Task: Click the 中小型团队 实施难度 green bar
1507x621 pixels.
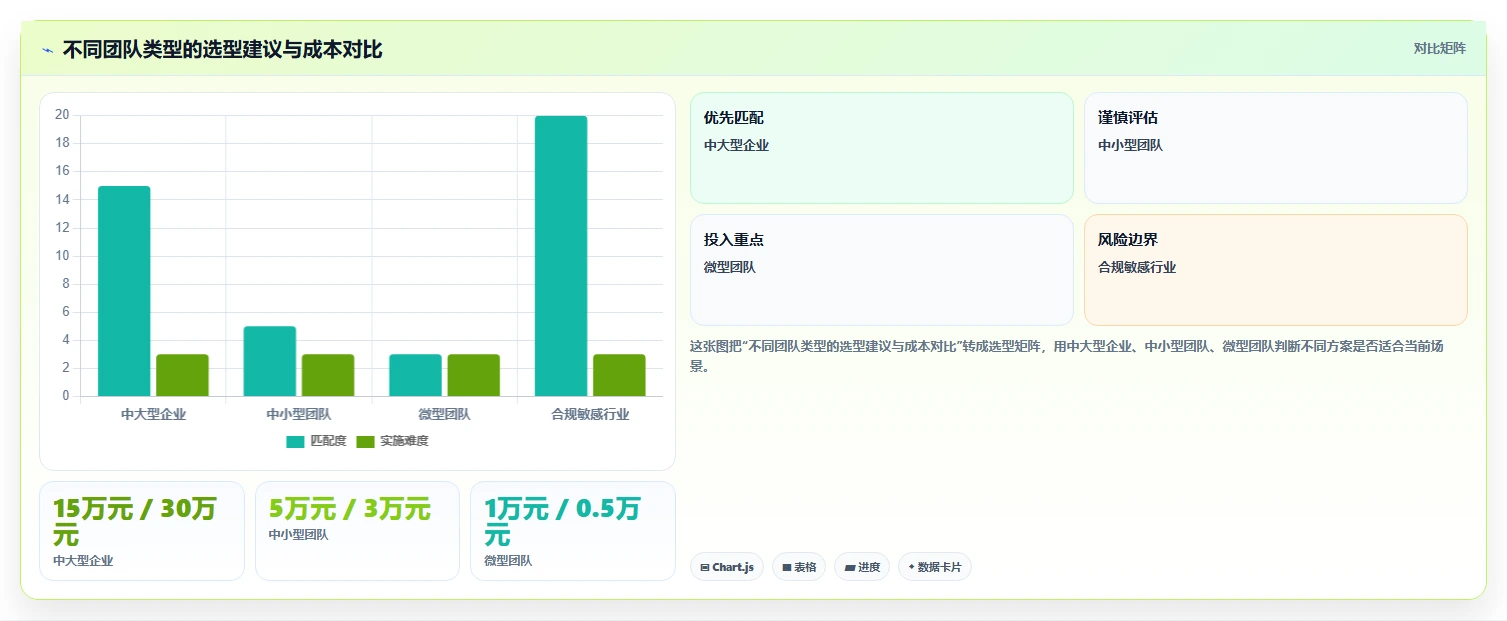Action: 328,375
